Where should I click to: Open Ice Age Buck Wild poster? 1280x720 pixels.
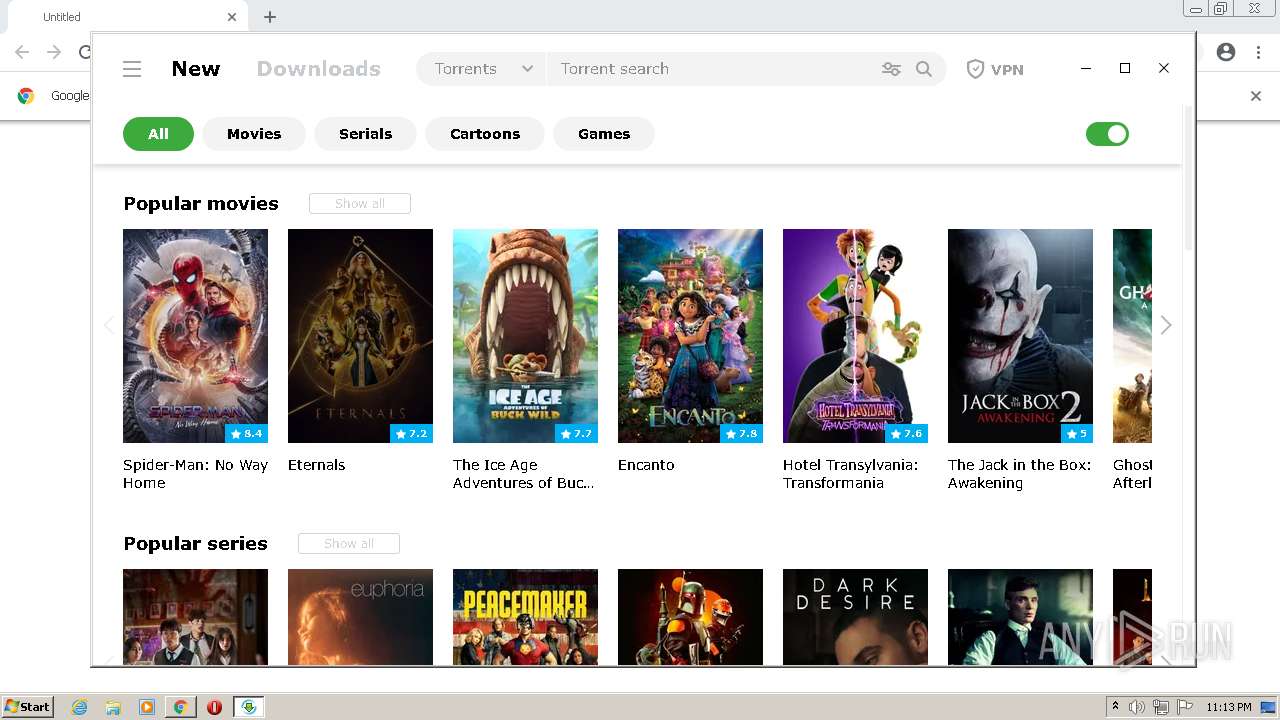click(x=525, y=336)
